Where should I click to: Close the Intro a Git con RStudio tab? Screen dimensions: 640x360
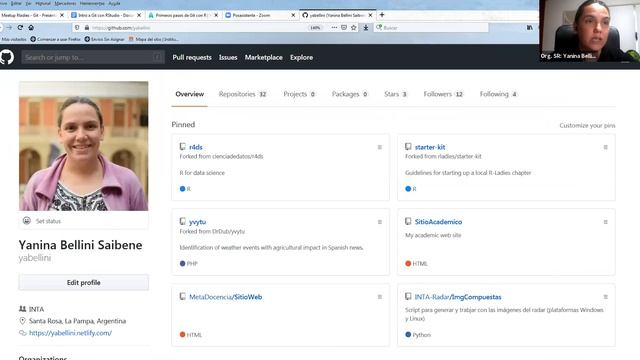139,15
